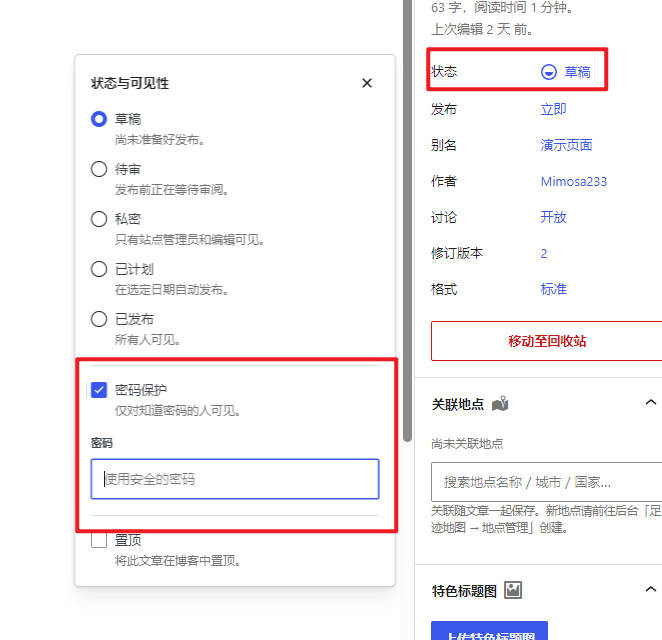Image resolution: width=662 pixels, height=640 pixels.
Task: Click the map icon beside 关联地点
Action: point(500,404)
